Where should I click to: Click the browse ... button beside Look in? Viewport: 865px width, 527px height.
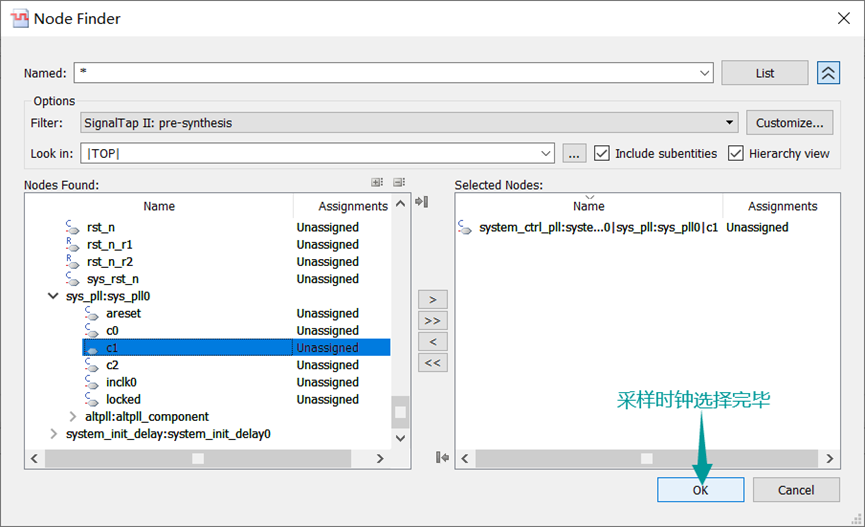point(574,153)
